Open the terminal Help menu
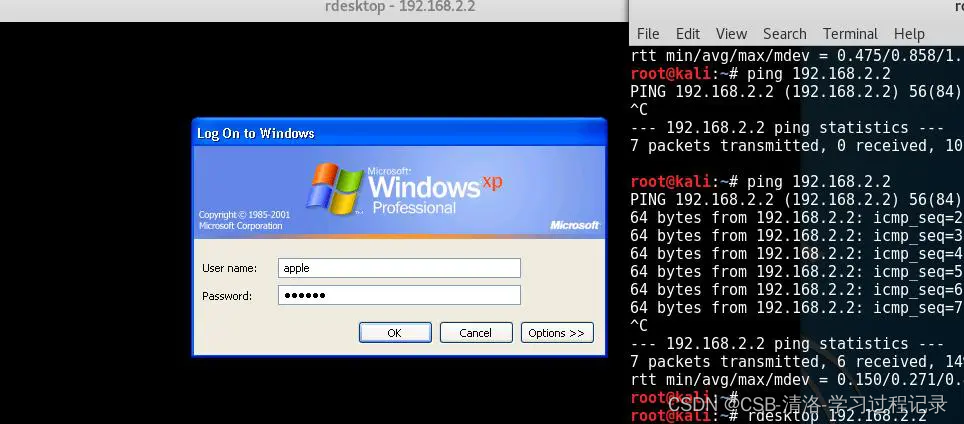 (x=909, y=34)
